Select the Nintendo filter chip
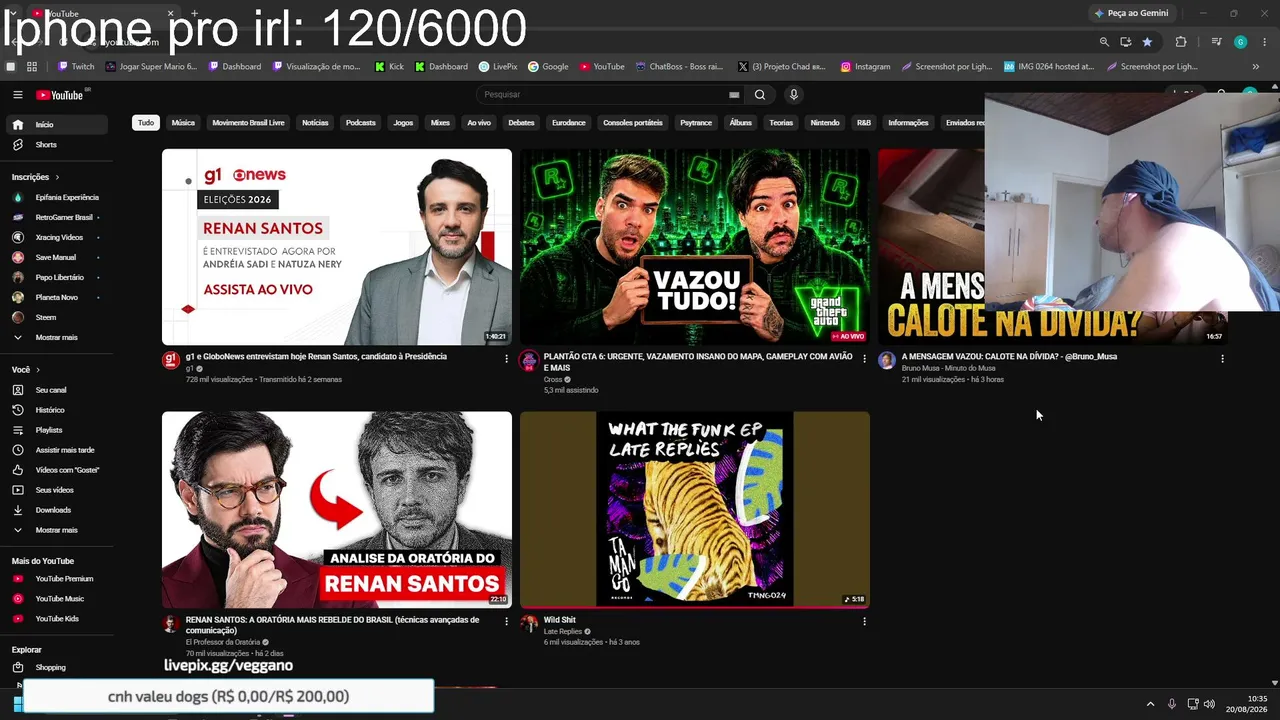This screenshot has height=720, width=1280. [x=825, y=123]
